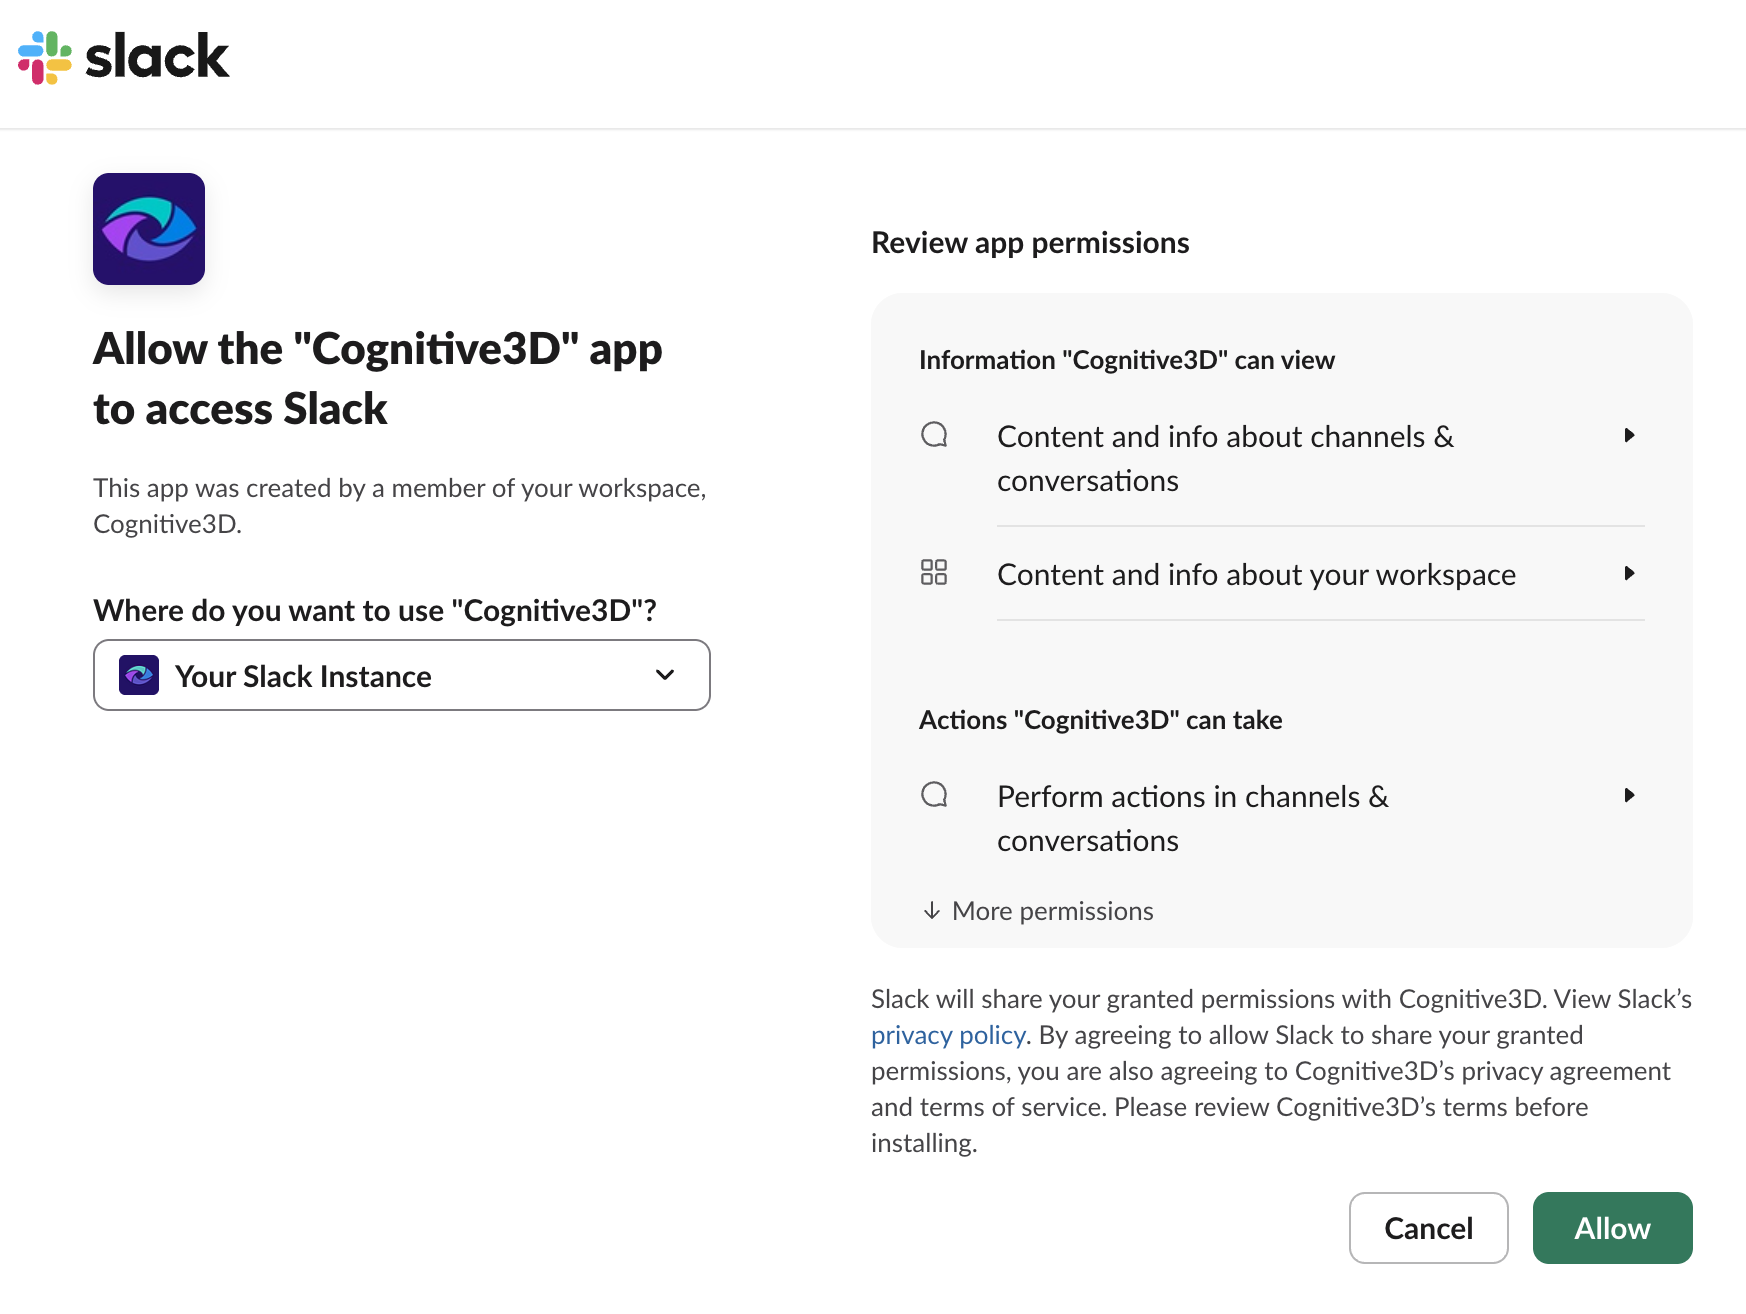Click the Cancel button
Viewport: 1746px width, 1314px height.
[x=1429, y=1228]
